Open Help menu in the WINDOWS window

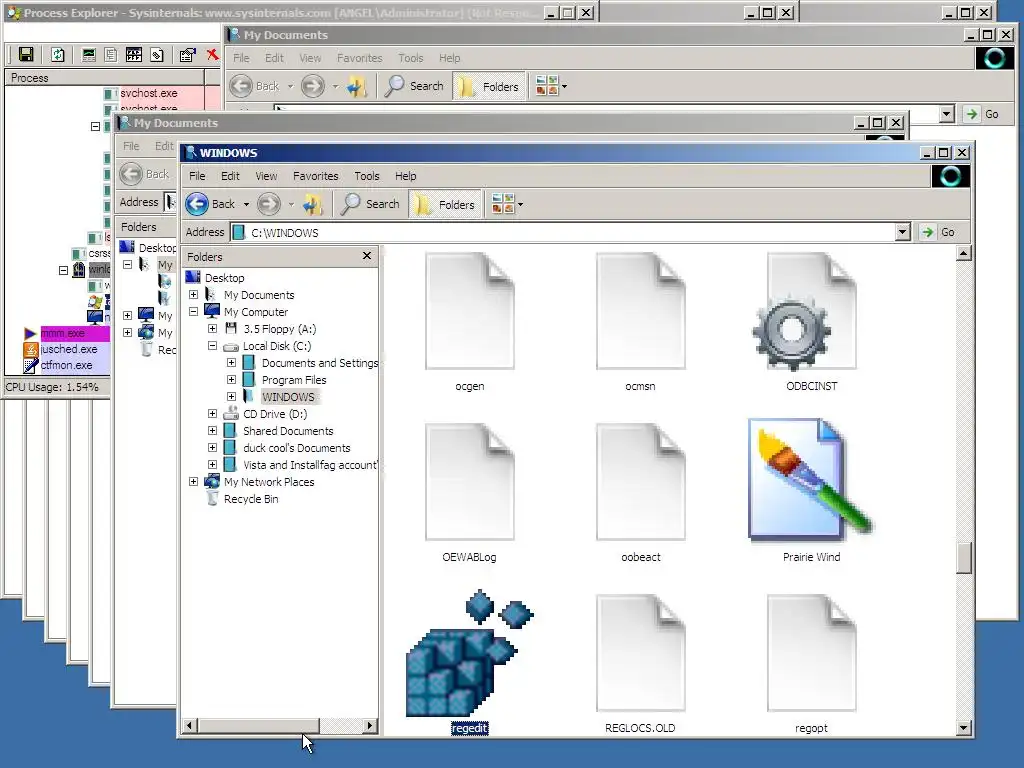[x=406, y=176]
